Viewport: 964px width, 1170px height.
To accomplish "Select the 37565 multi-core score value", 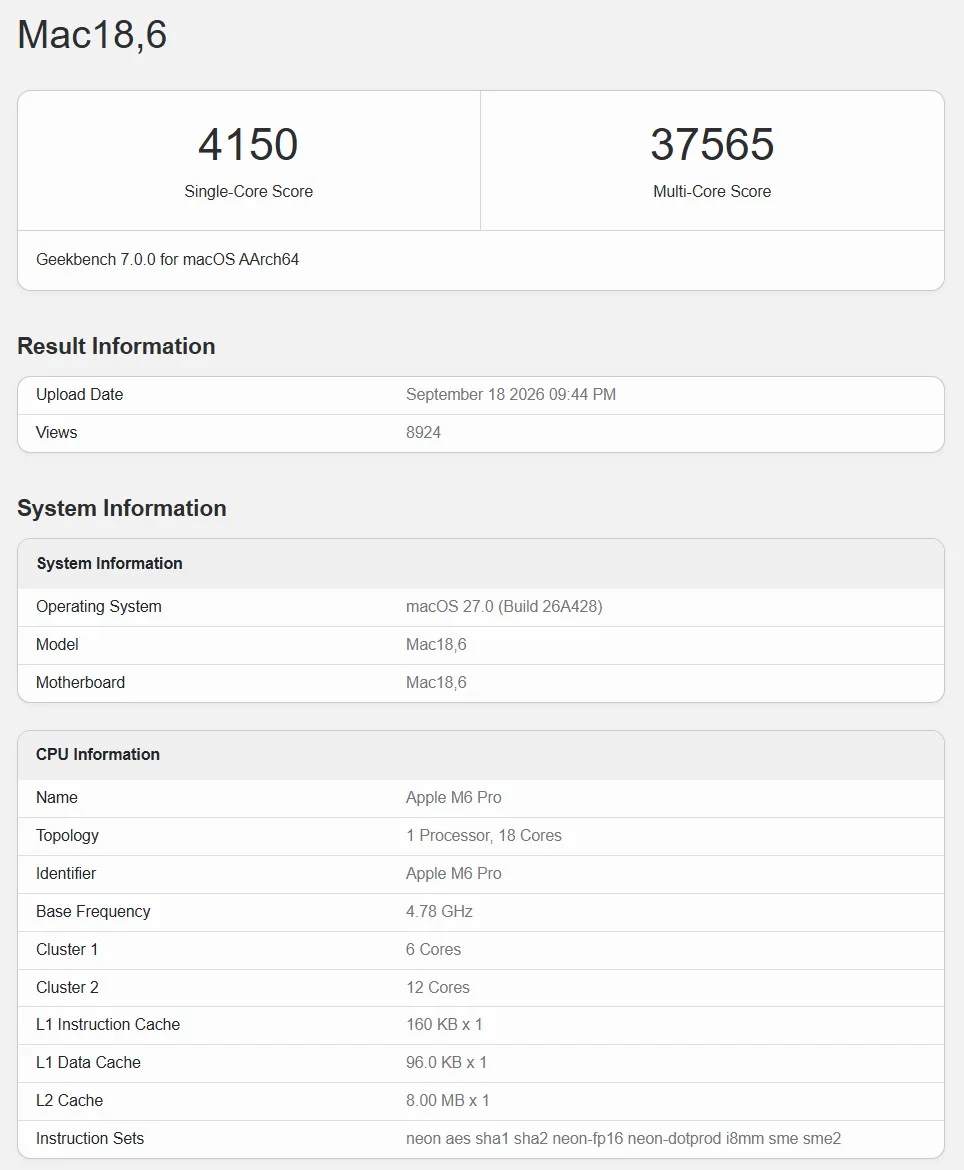I will [x=712, y=144].
